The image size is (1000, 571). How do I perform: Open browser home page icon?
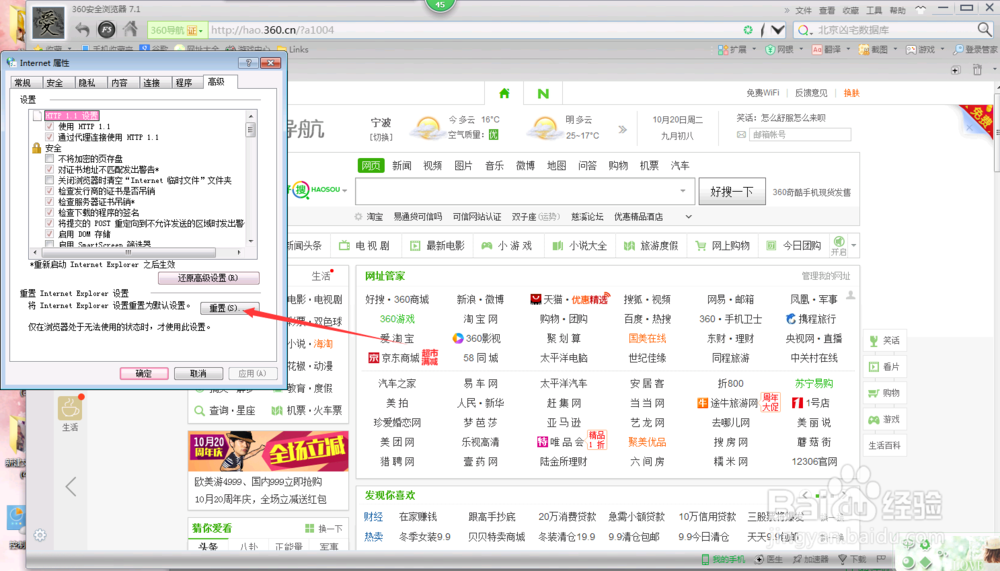pyautogui.click(x=131, y=29)
